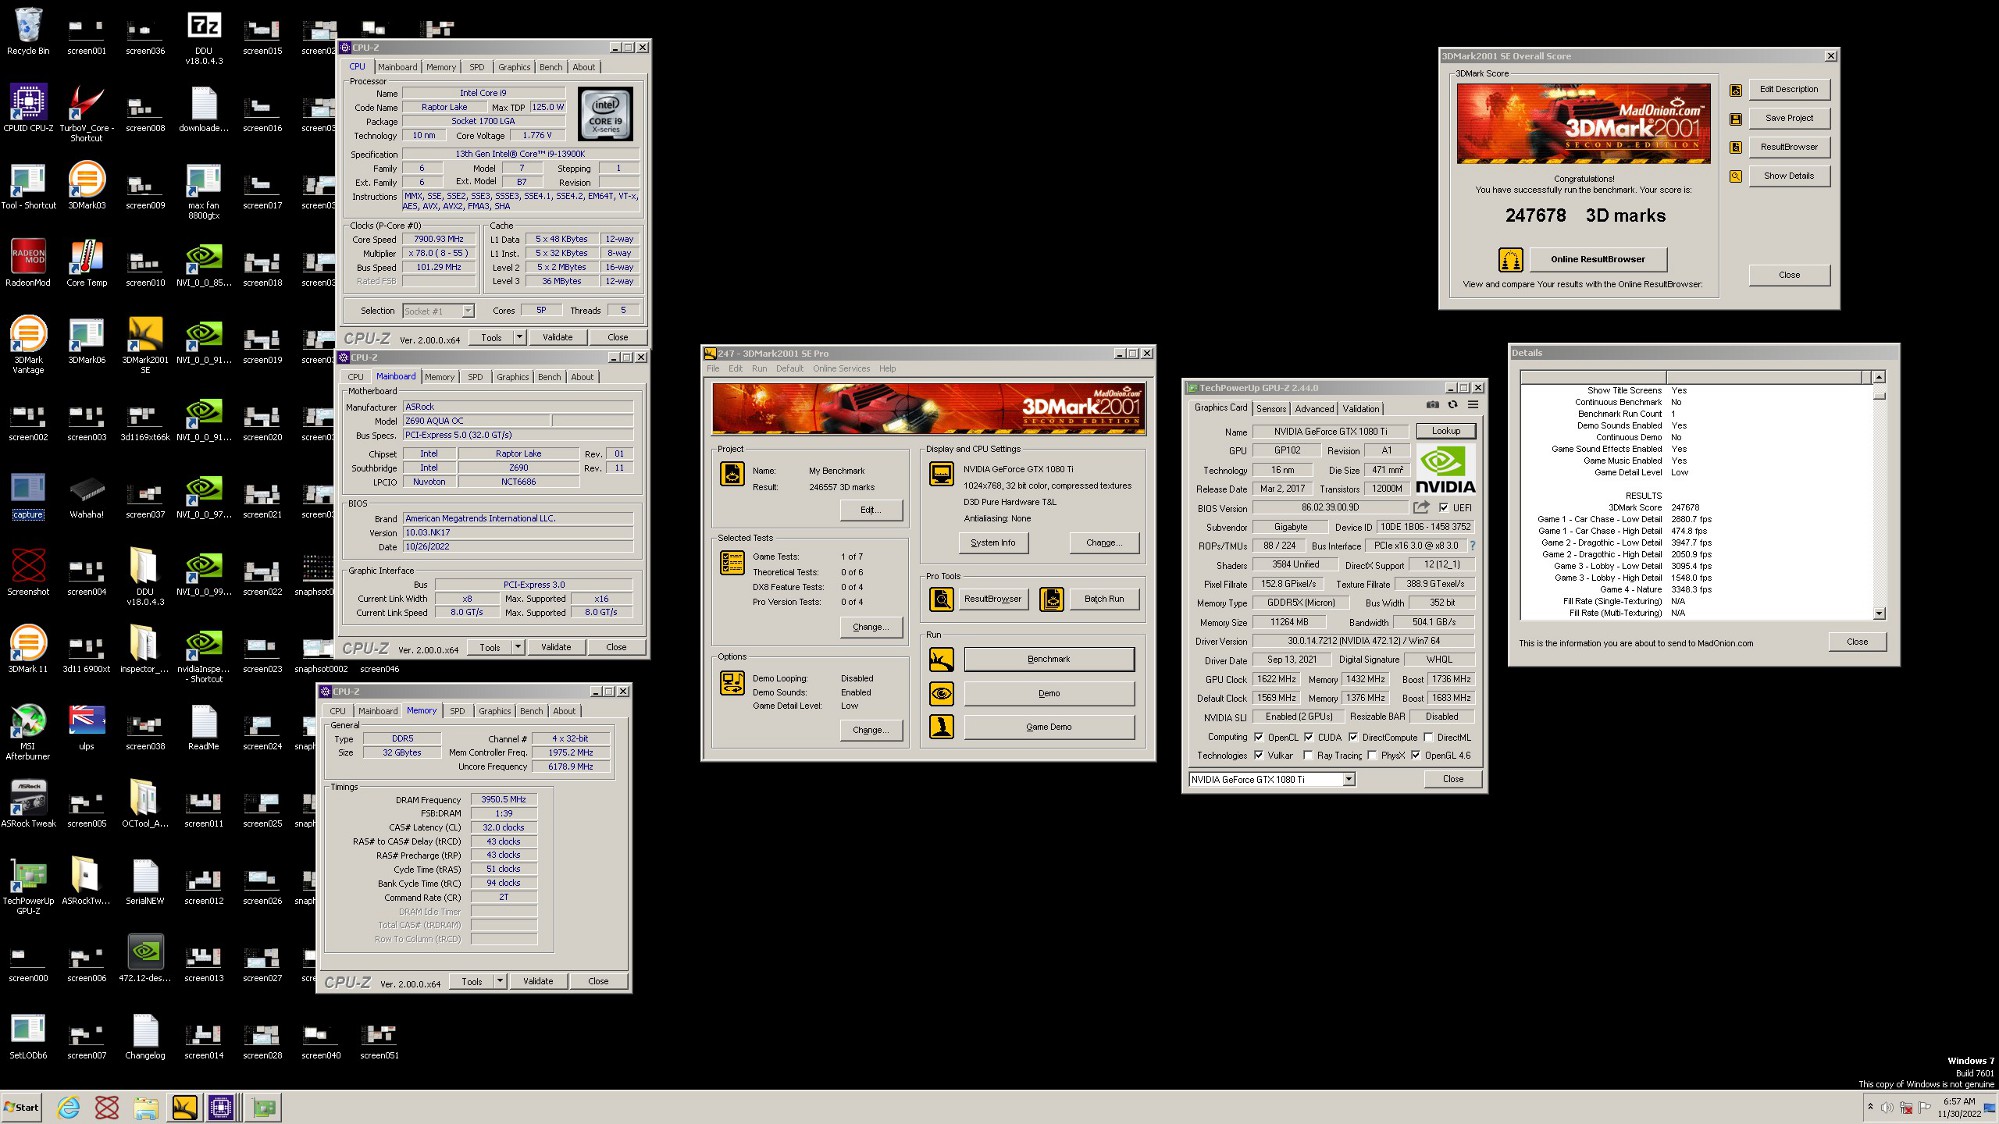Open the GPU-Z hamburger menu icon
Image resolution: width=1999 pixels, height=1124 pixels.
1473,405
